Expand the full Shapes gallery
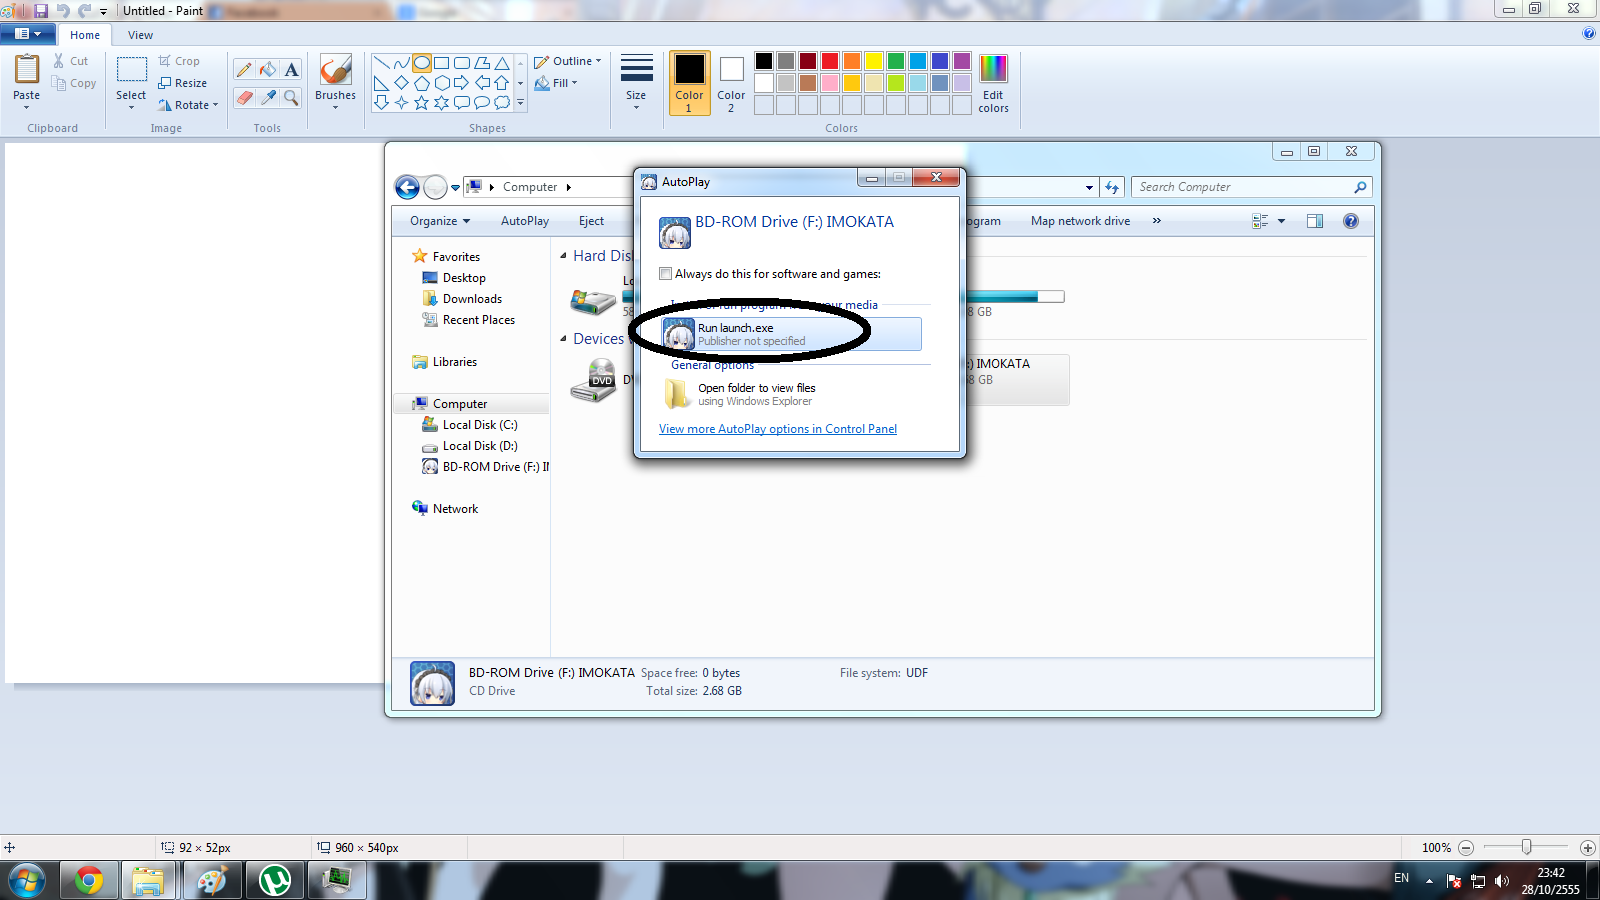 tap(520, 102)
